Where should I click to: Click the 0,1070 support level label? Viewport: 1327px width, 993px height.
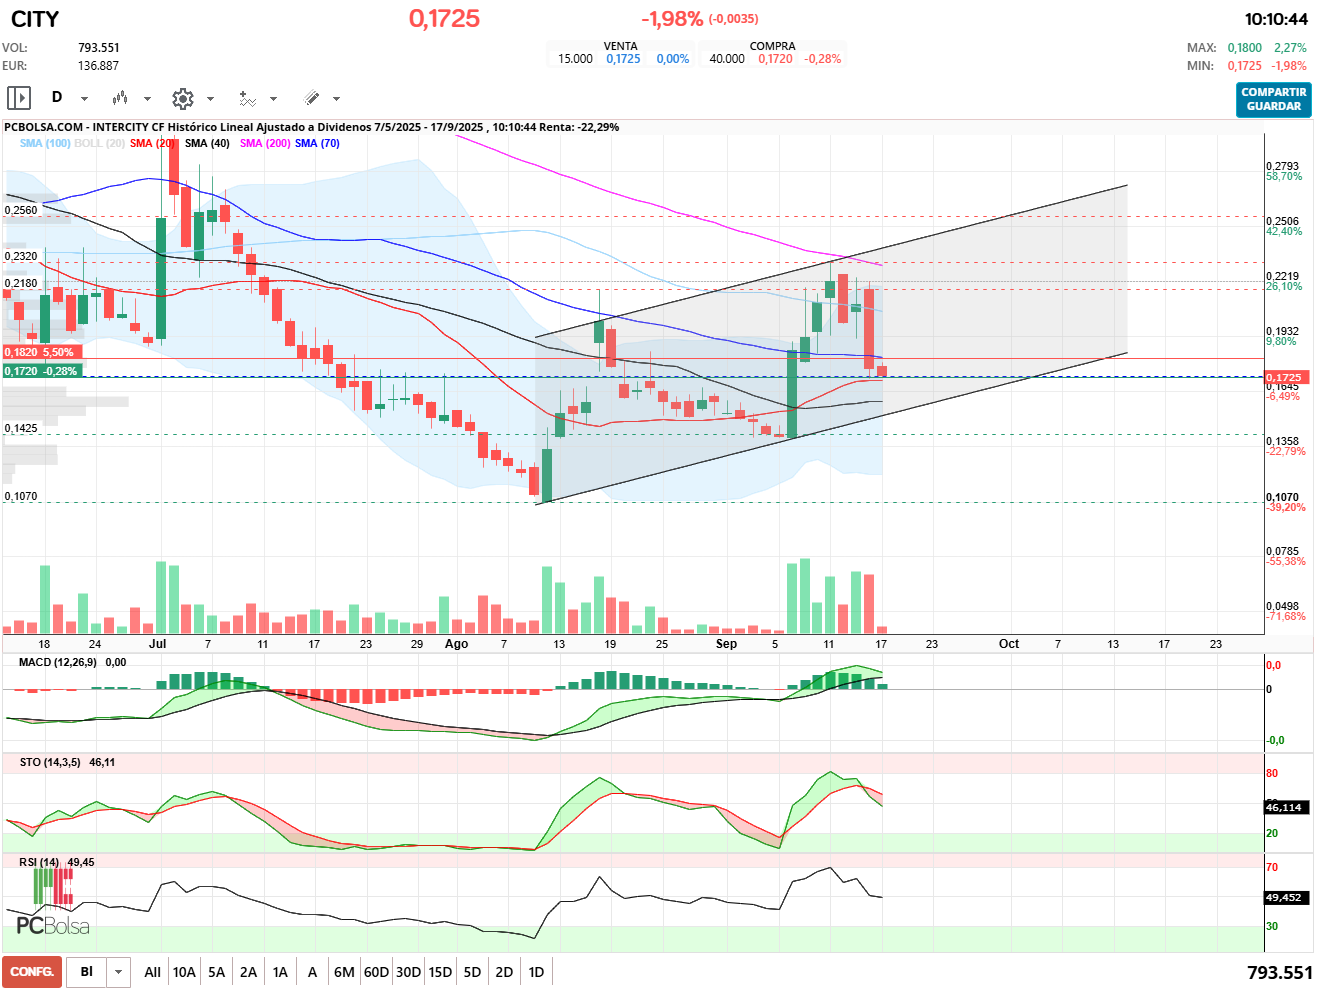(x=21, y=496)
